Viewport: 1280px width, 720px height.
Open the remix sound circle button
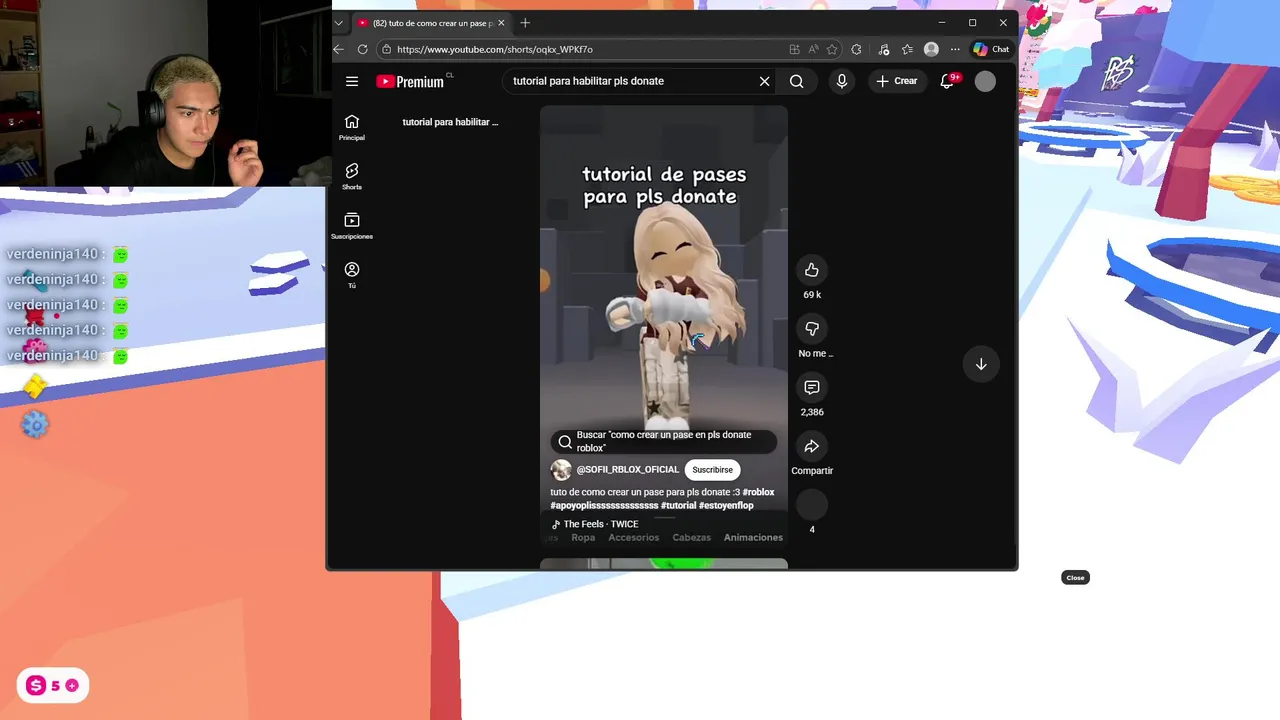(812, 505)
